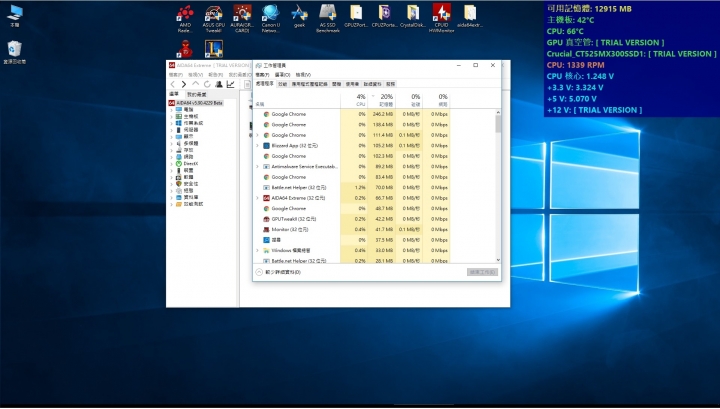Expand the Computer node in AIDA64 tree
The image size is (720, 409).
171,110
